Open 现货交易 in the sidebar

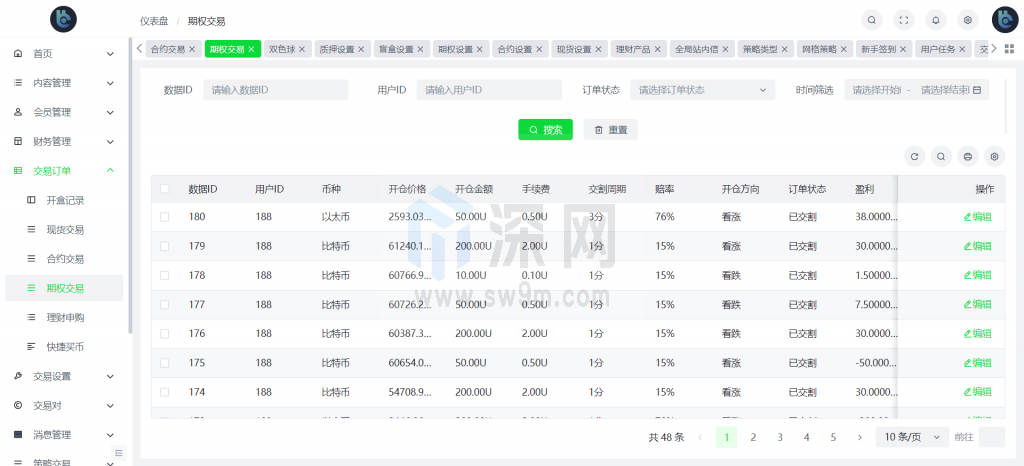(x=65, y=229)
